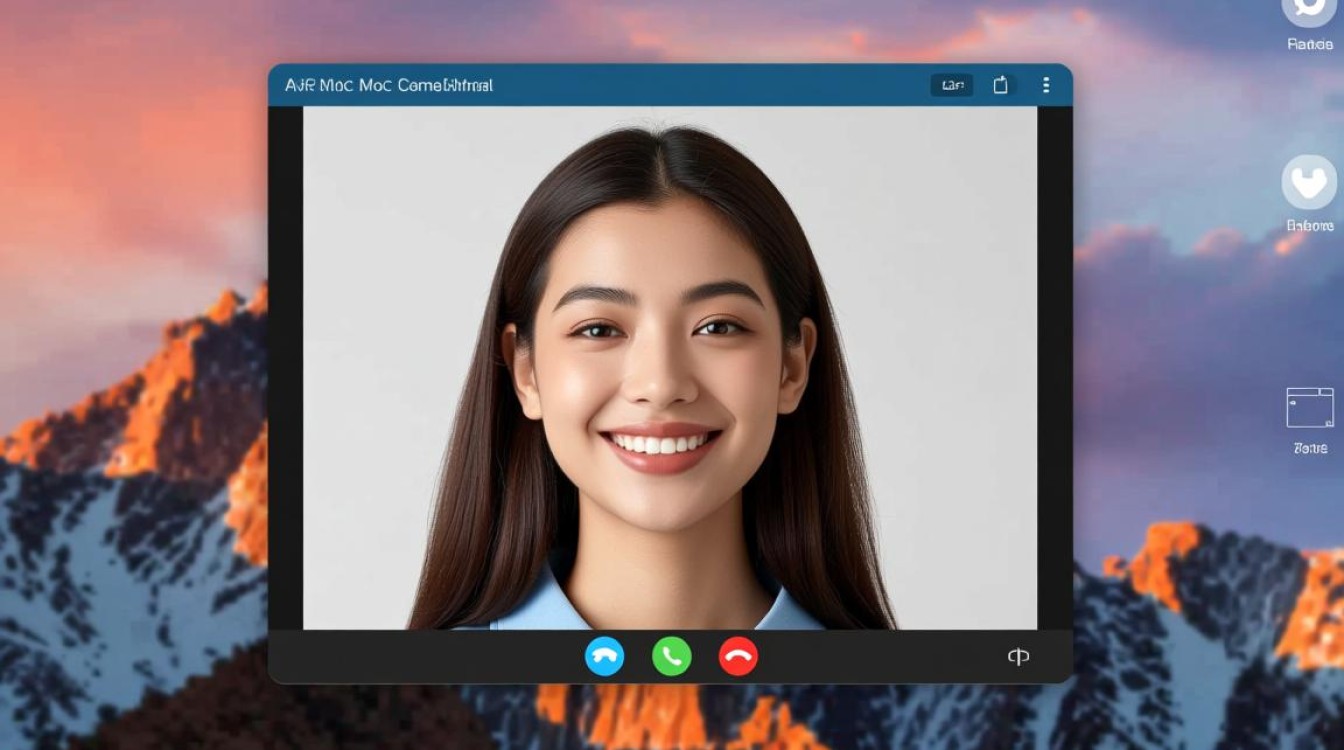Click the call window title text
This screenshot has height=750, width=1344.
click(389, 86)
